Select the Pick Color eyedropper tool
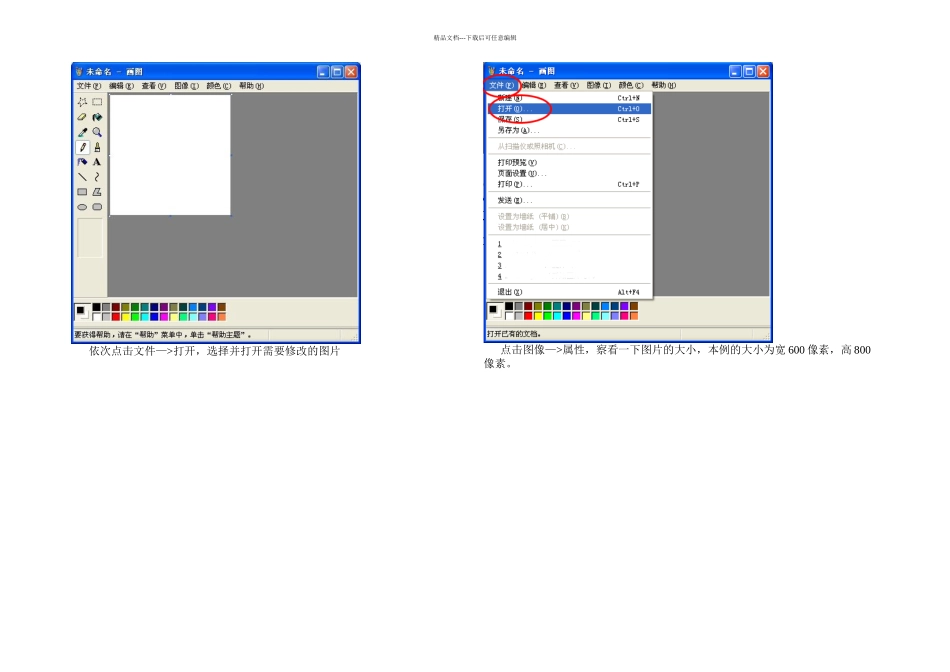 click(x=82, y=132)
